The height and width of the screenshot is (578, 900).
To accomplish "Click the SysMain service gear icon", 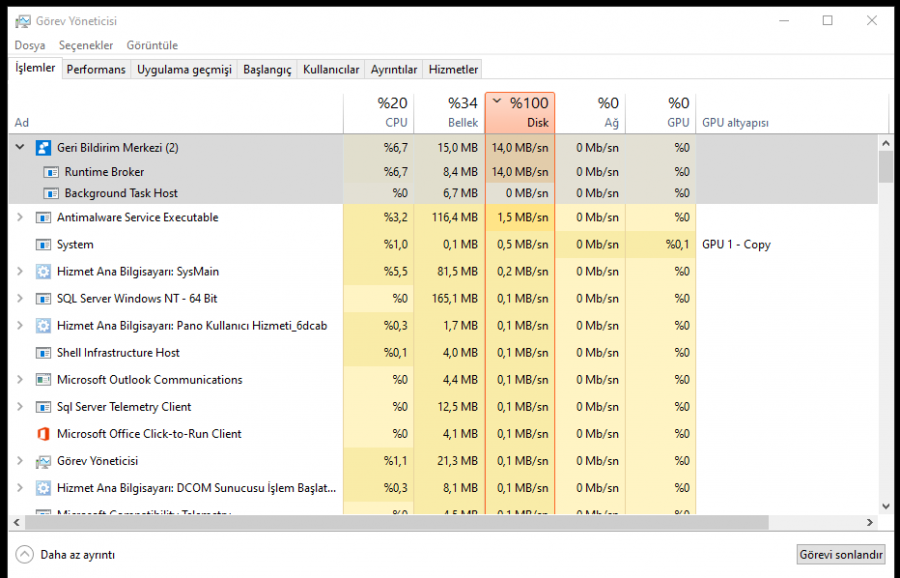I will tap(43, 272).
